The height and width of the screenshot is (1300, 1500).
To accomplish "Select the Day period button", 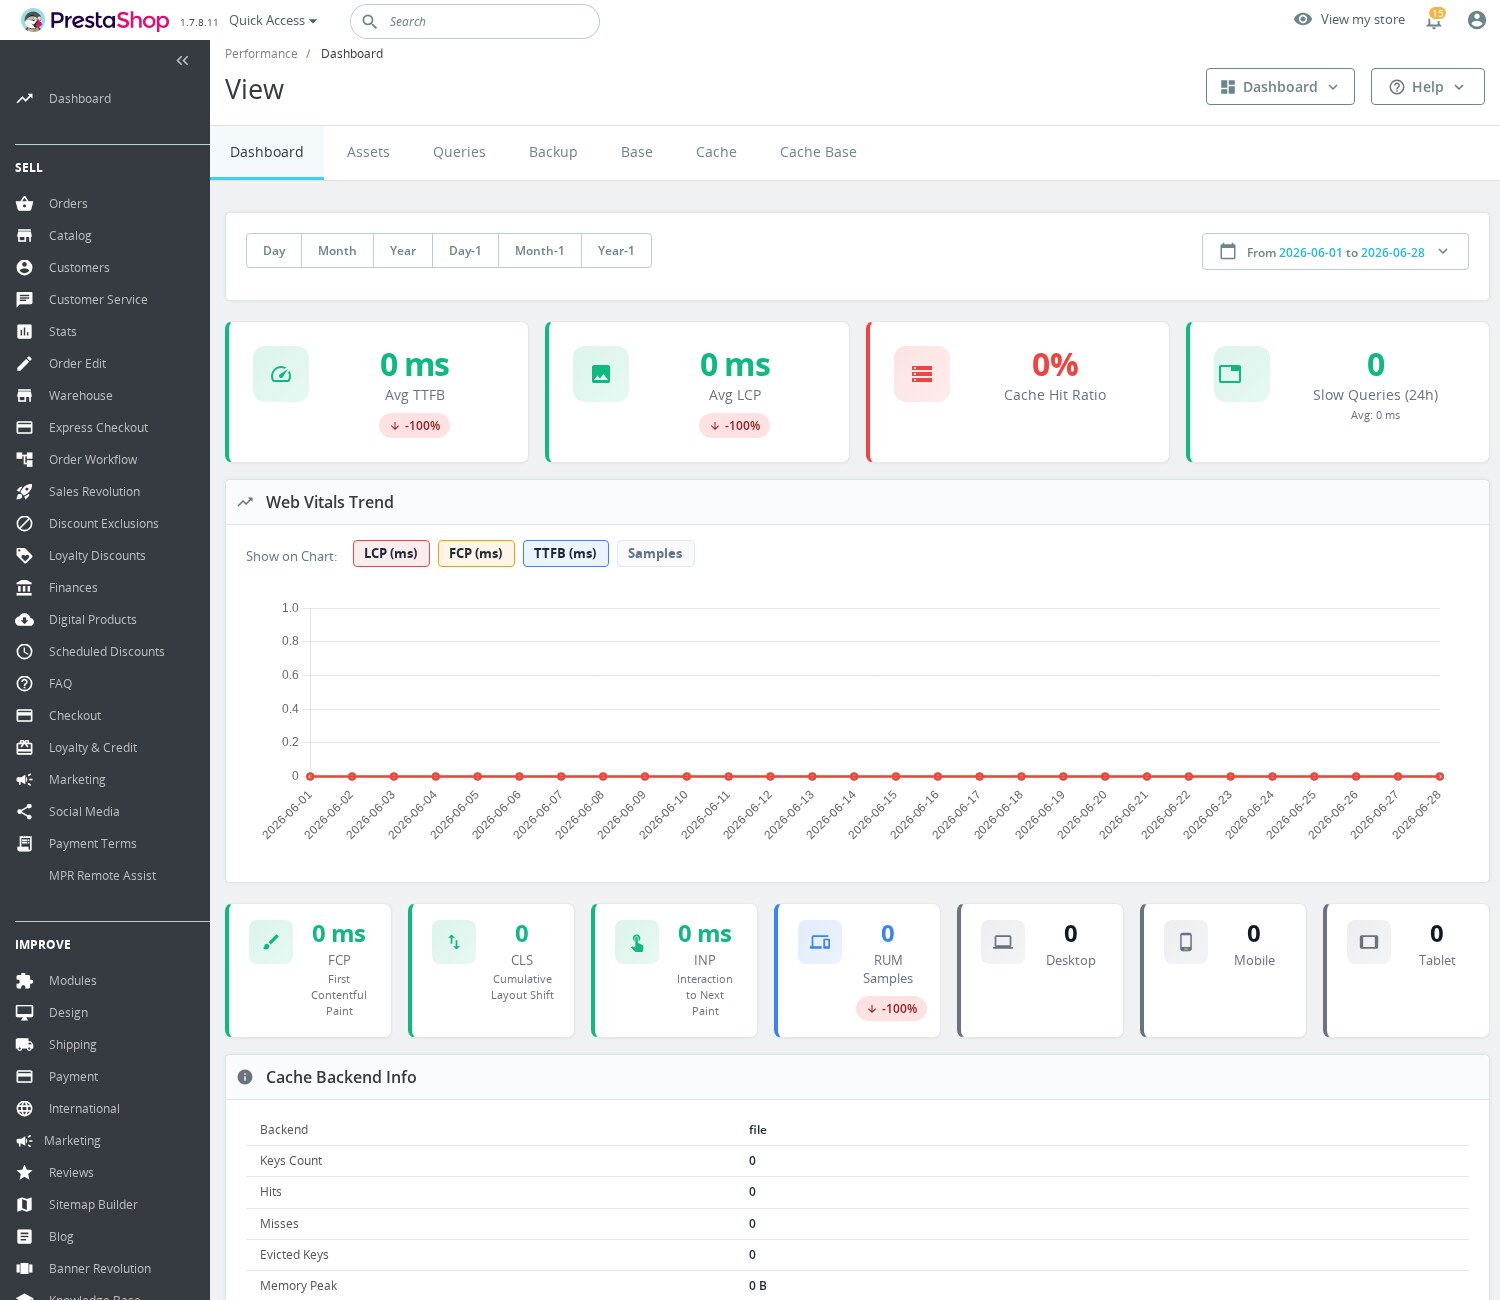I will (x=274, y=251).
